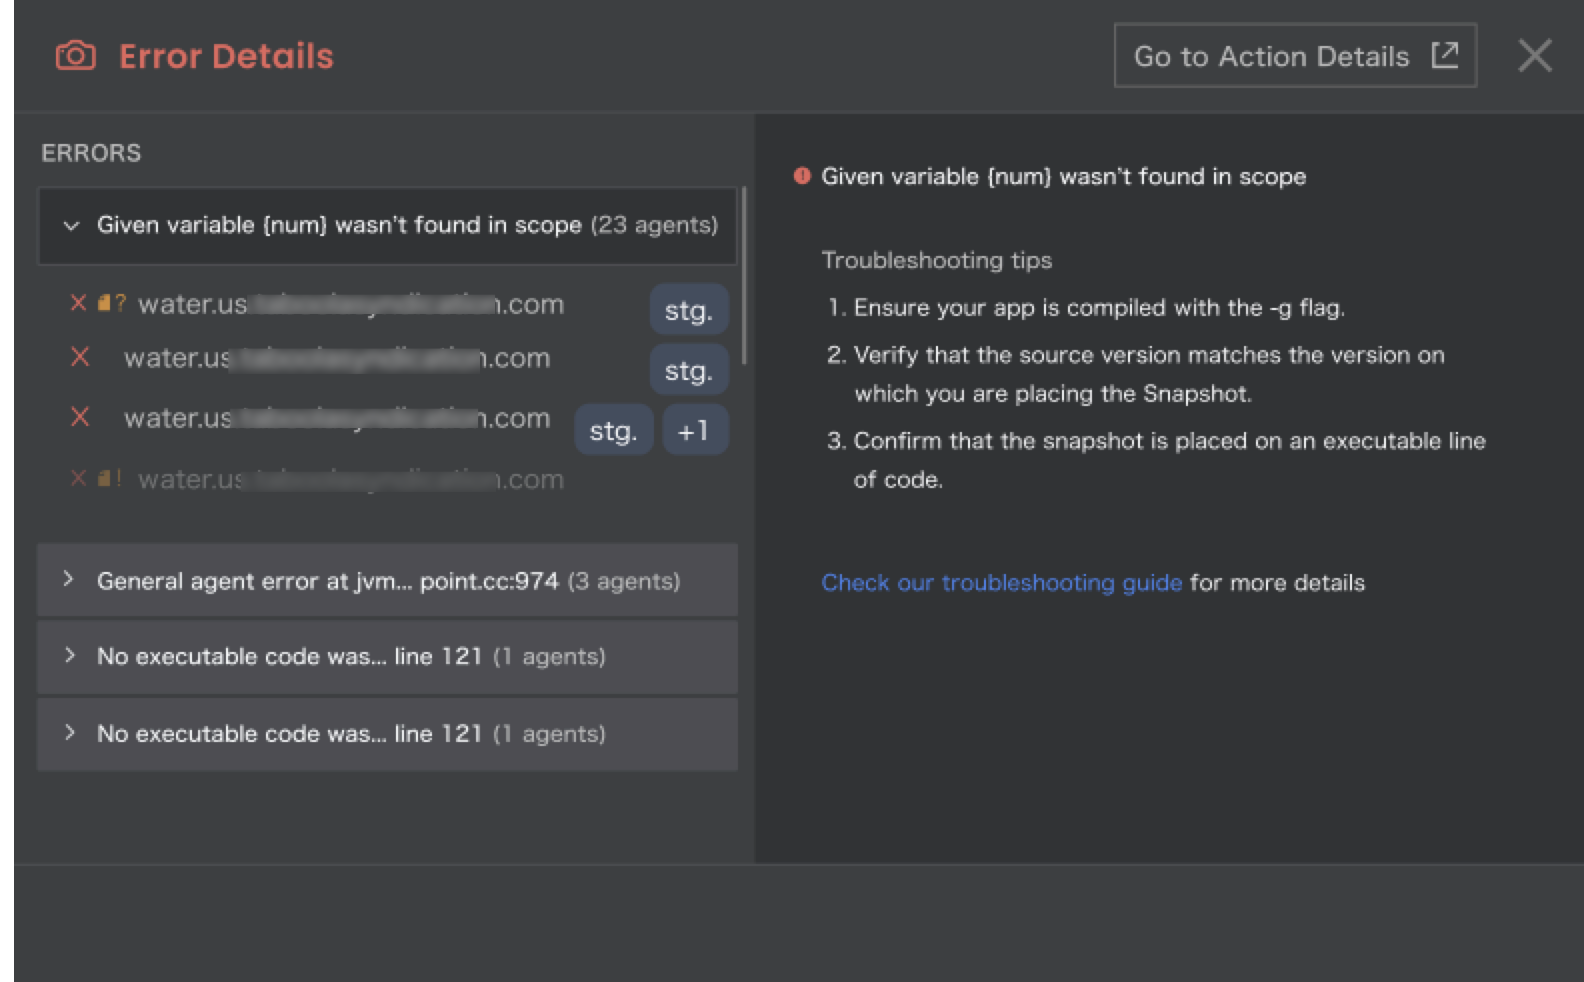This screenshot has width=1584, height=982.
Task: Expand the first 'No executable code was... line 121' group
Action: click(x=68, y=656)
